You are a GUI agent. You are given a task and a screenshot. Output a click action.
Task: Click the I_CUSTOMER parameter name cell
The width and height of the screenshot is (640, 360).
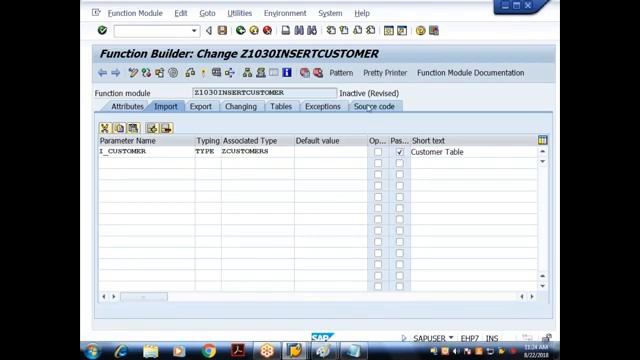147,151
